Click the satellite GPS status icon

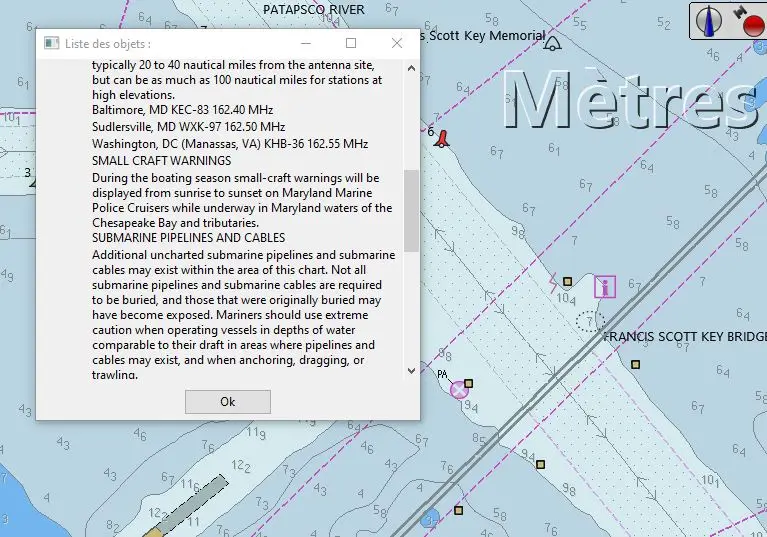point(739,12)
